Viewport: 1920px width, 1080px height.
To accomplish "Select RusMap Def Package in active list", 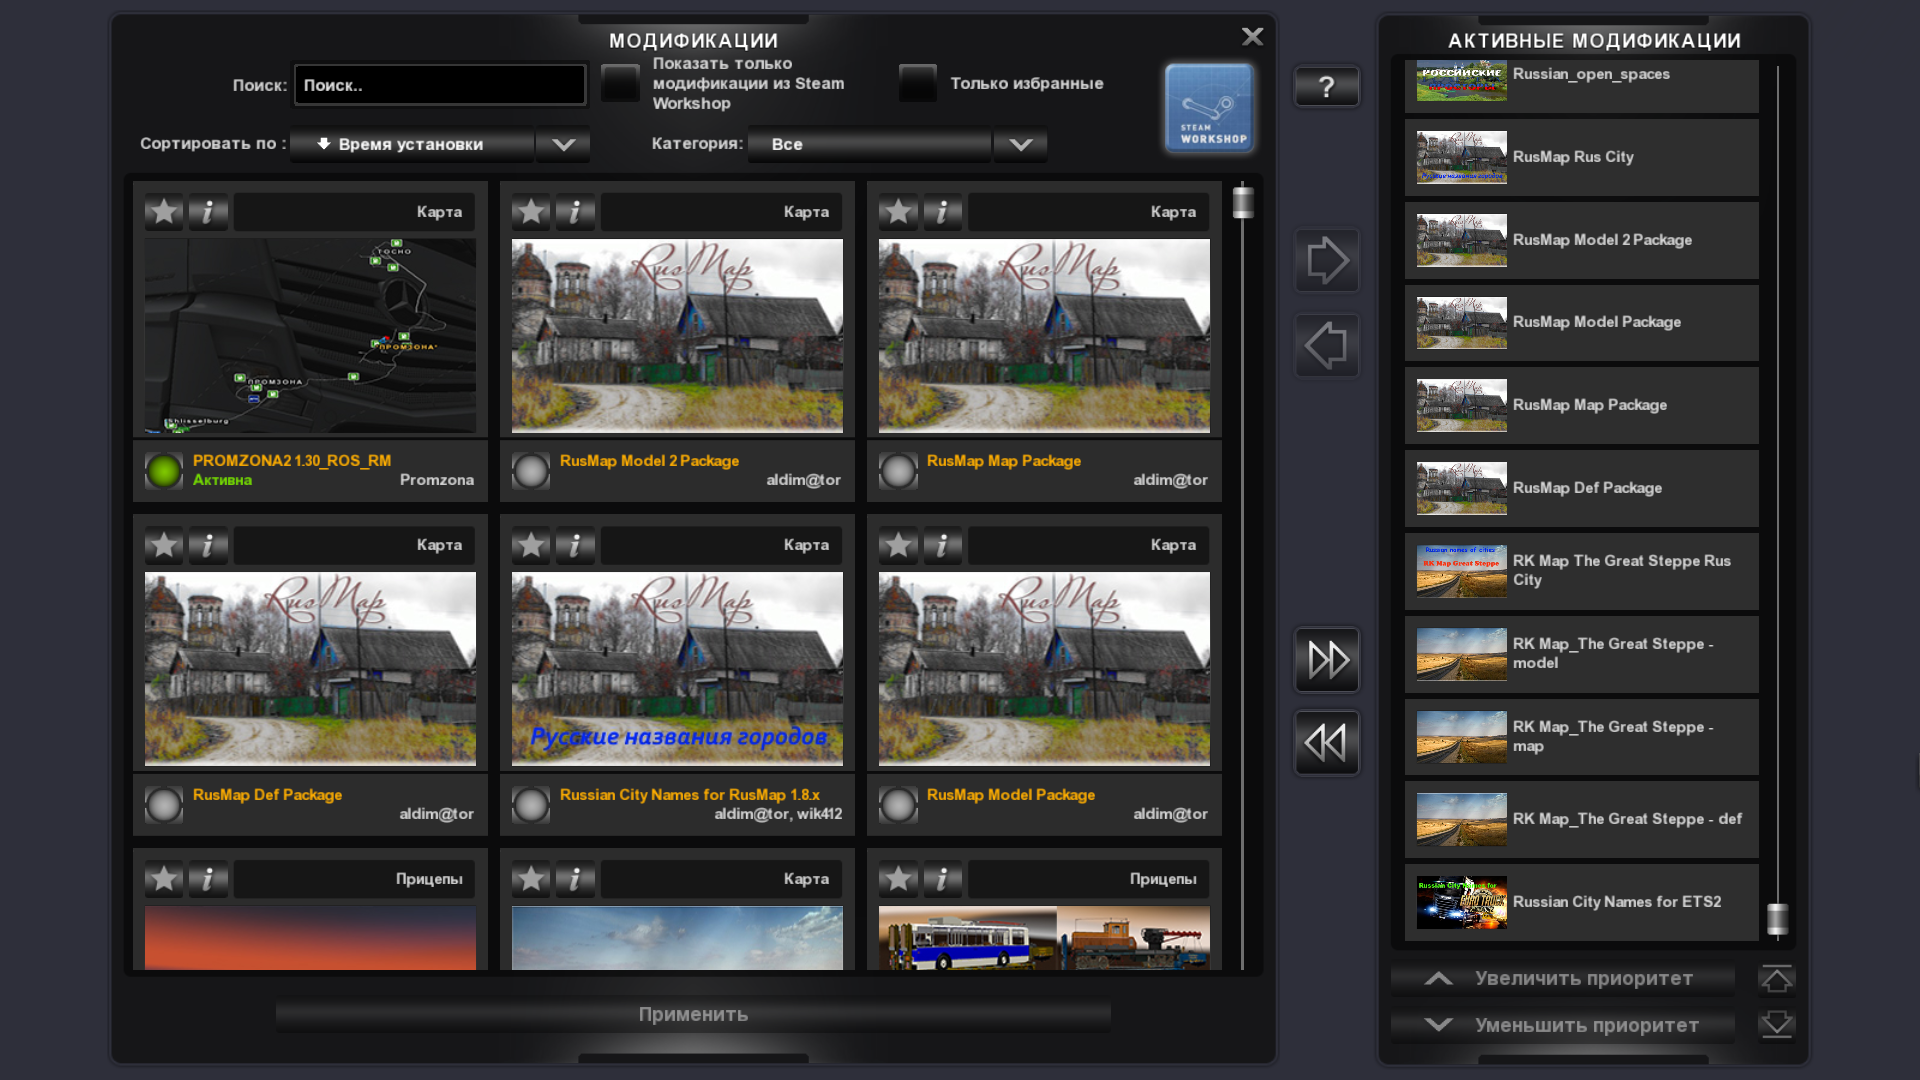I will [1581, 488].
